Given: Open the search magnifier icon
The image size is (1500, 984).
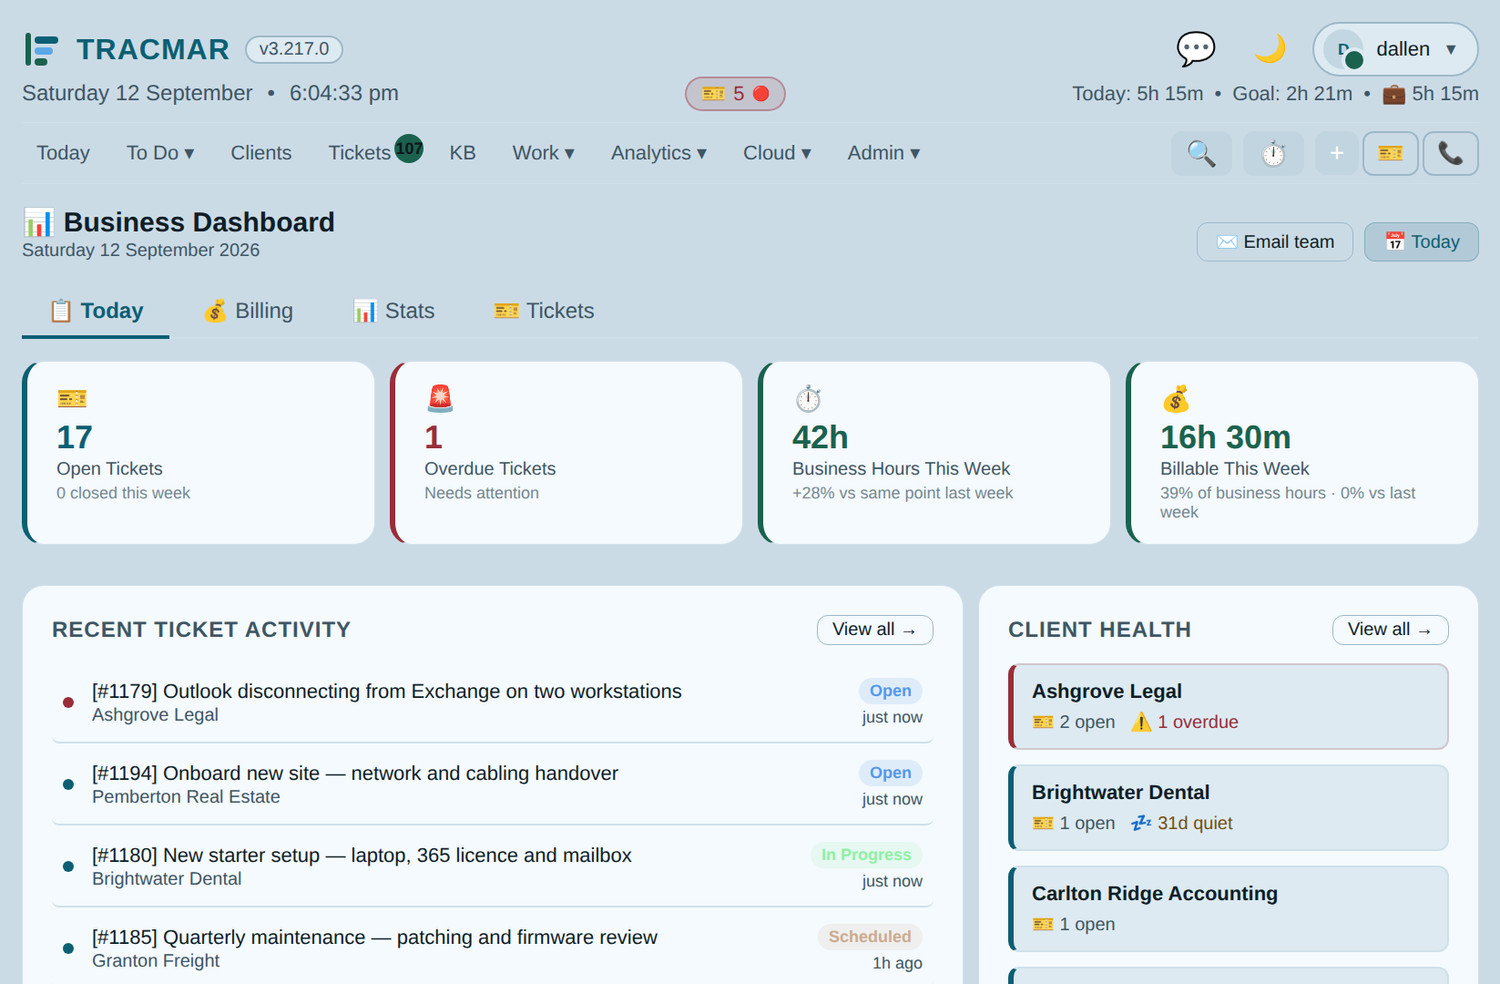Looking at the screenshot, I should 1201,154.
